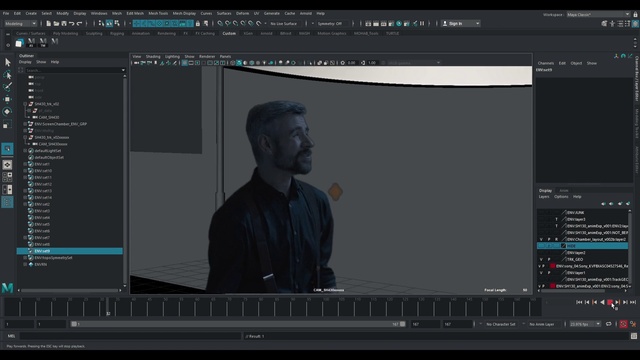640x360 pixels.
Task: Collapse the SH430_trk_v02 node
Action: click(25, 104)
